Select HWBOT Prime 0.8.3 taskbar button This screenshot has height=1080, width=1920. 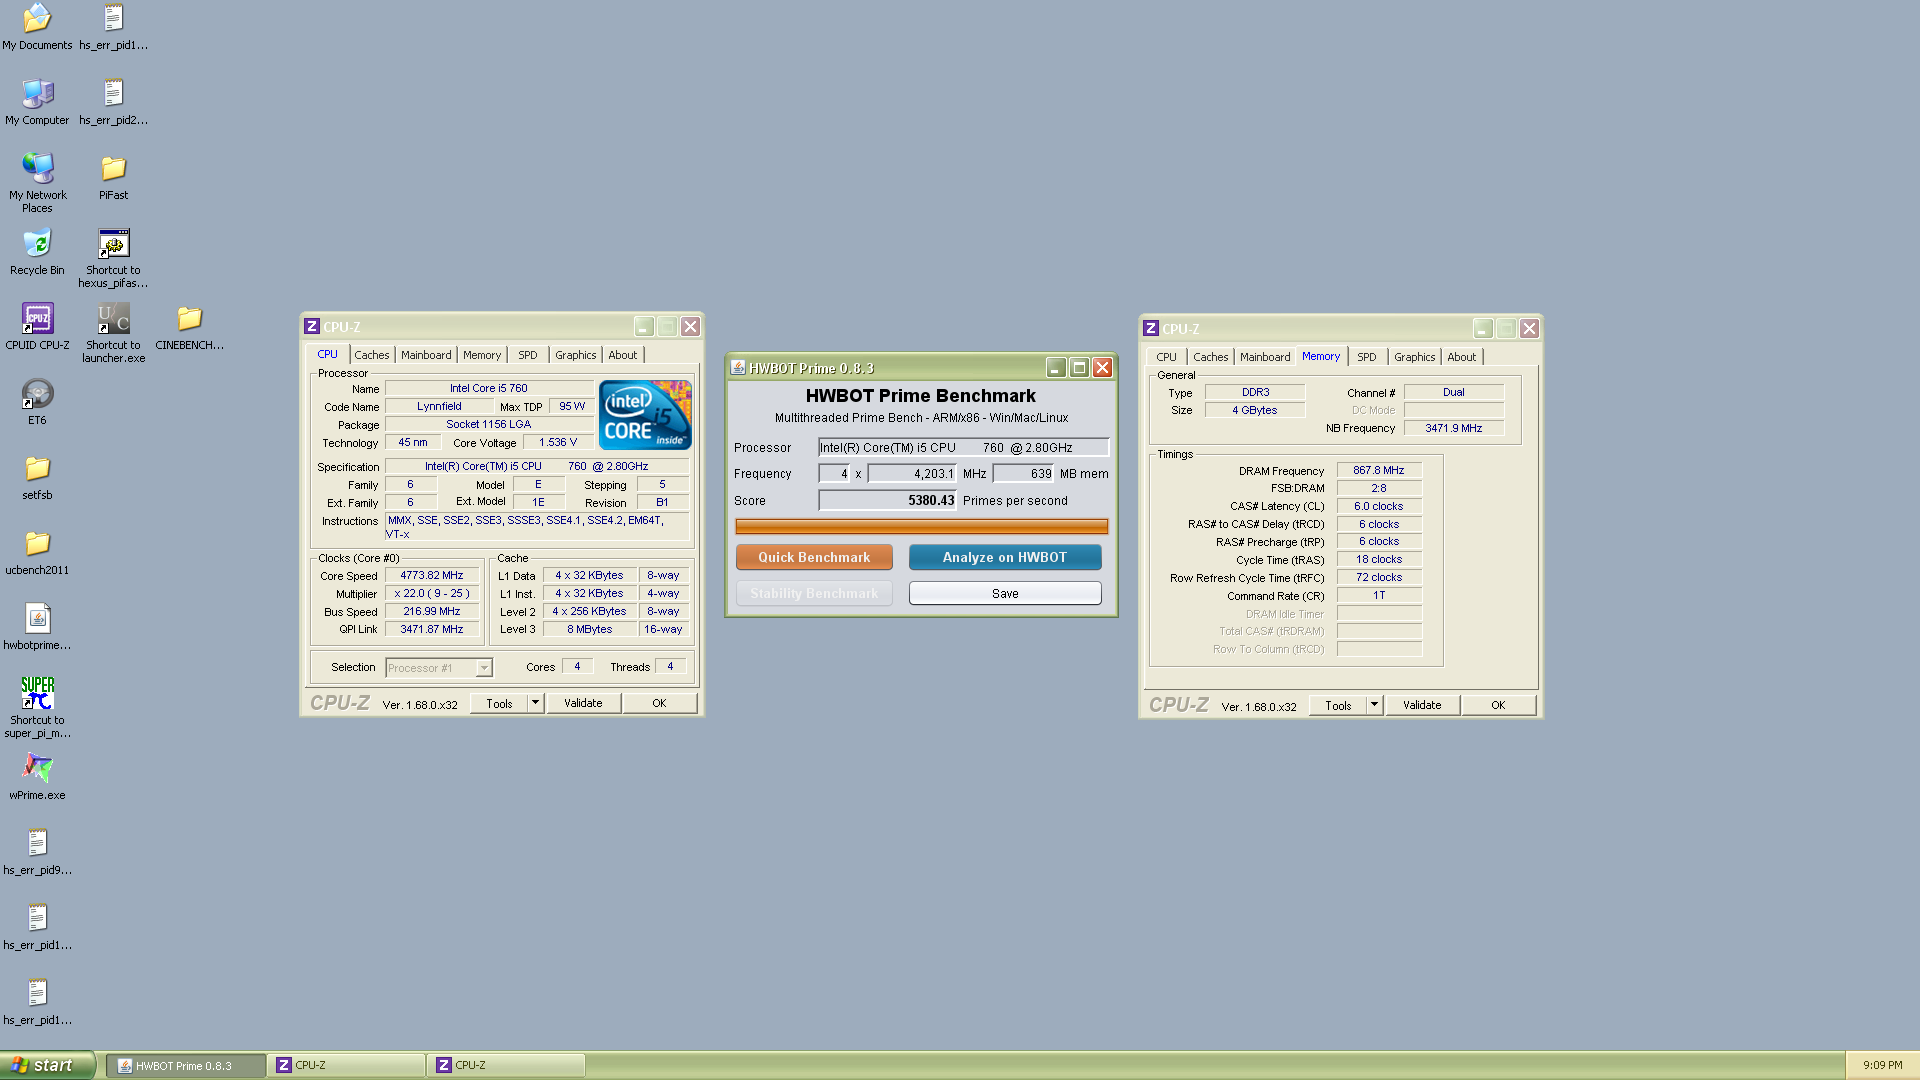186,1065
